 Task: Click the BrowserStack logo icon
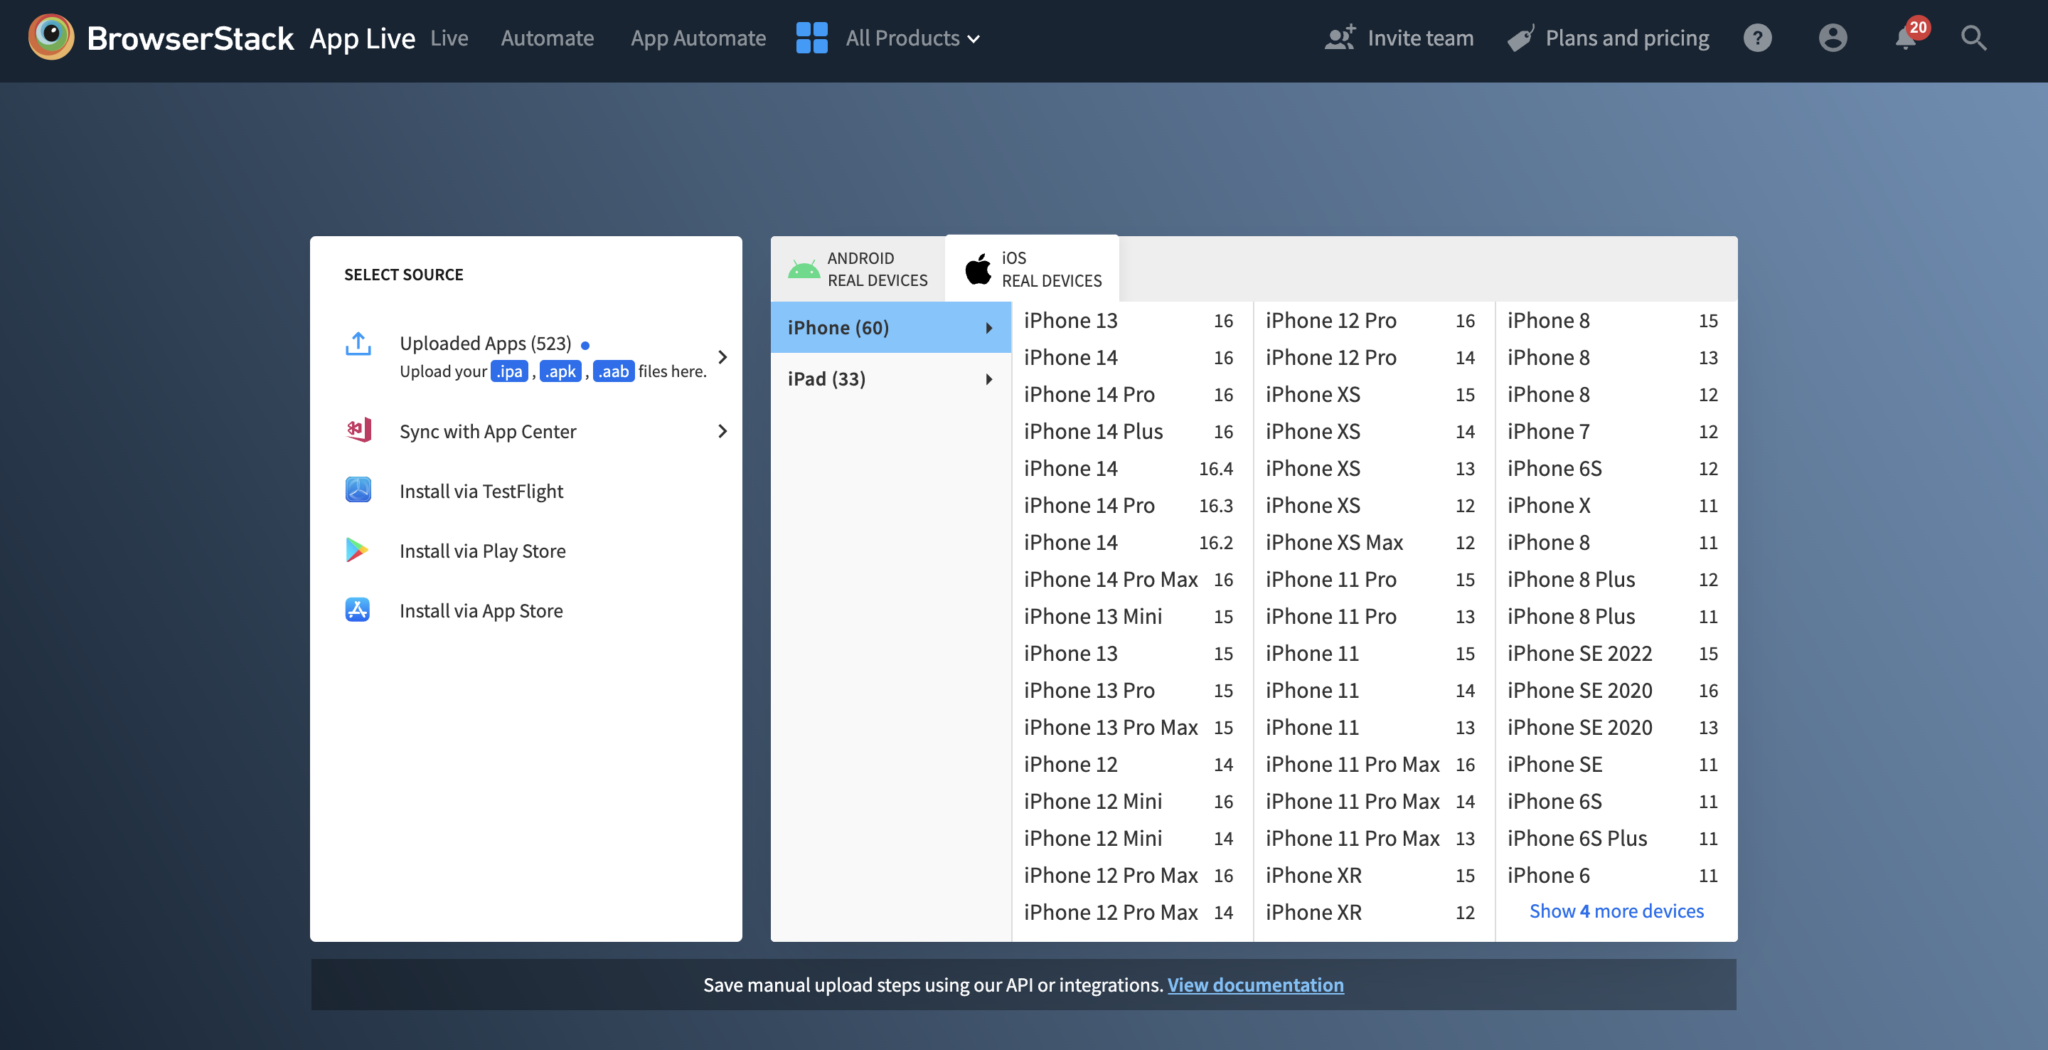click(x=51, y=38)
